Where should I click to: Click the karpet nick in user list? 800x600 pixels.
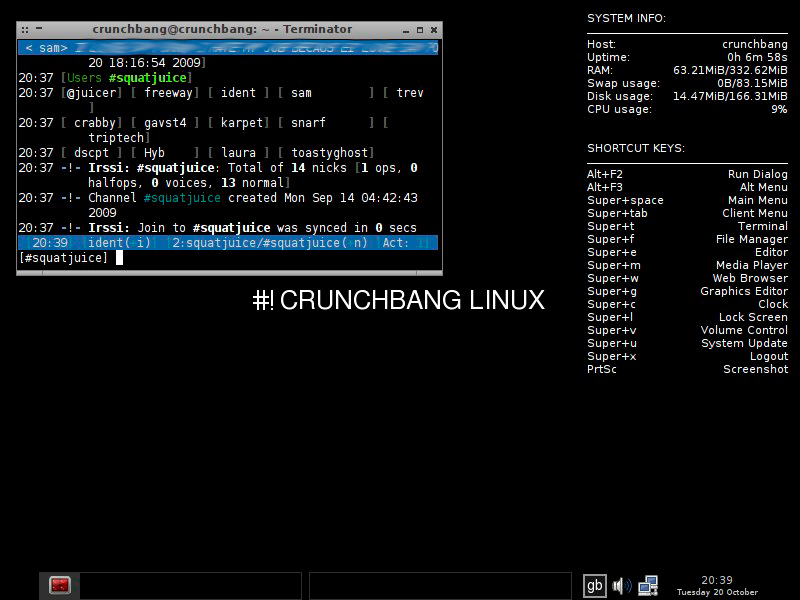(242, 123)
